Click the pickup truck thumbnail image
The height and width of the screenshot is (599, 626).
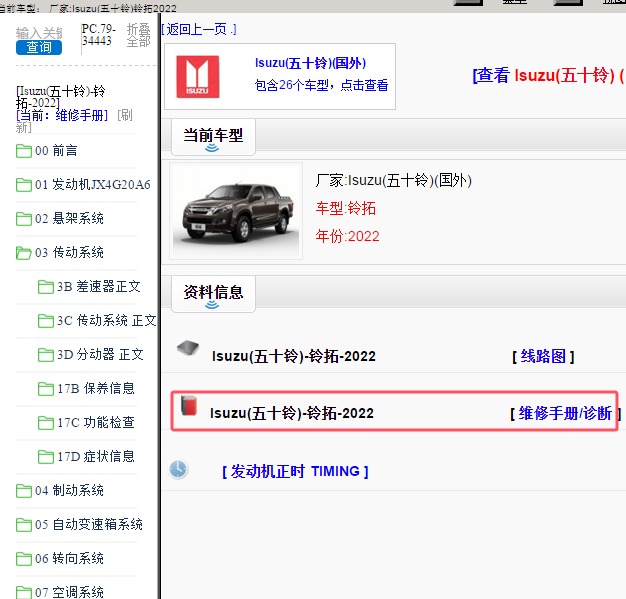236,211
